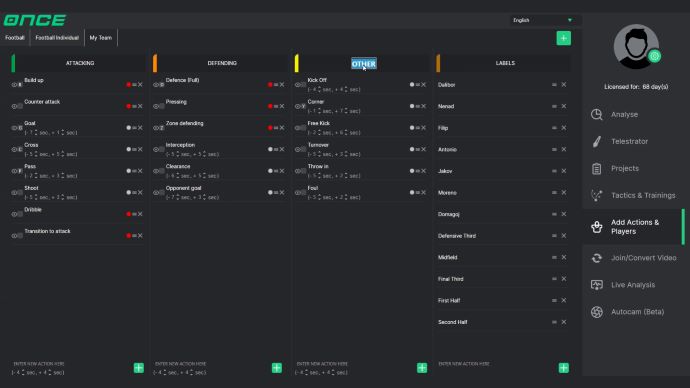Toggle the white dot for Shoot
690x388 pixels.
click(x=128, y=192)
